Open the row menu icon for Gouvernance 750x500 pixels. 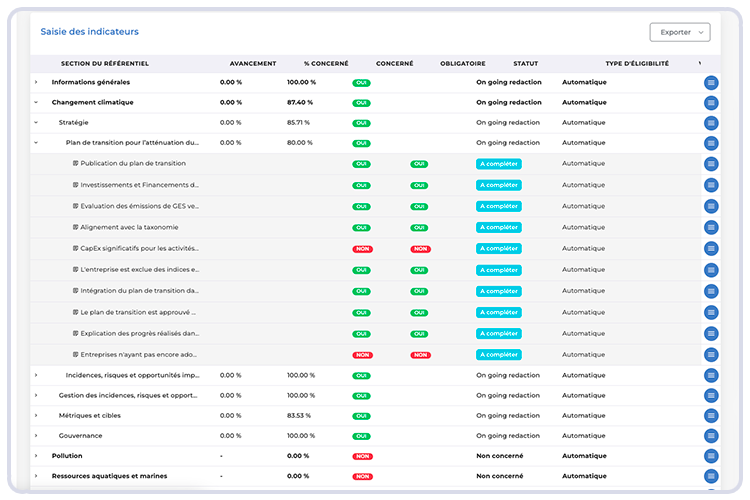[x=711, y=436]
